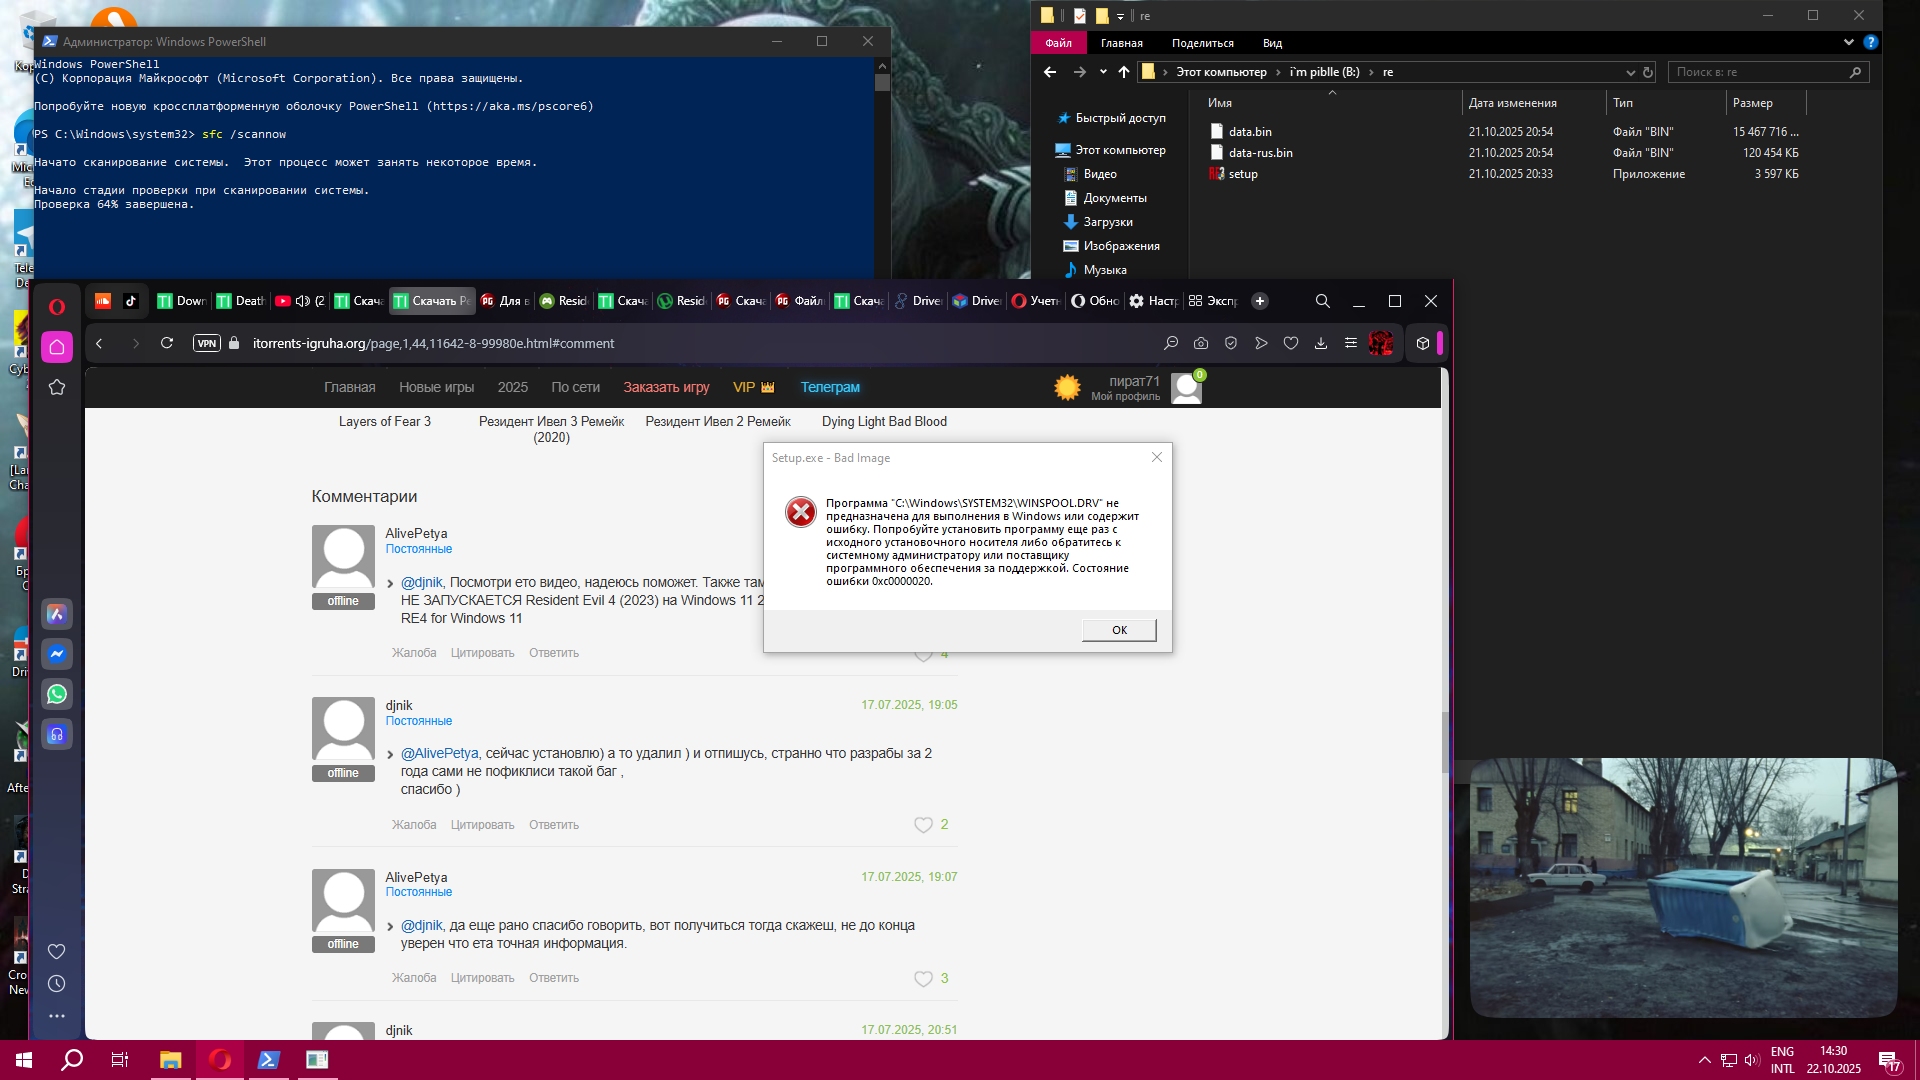The height and width of the screenshot is (1080, 1920).
Task: Click the Opera history clock icon
Action: tap(57, 984)
